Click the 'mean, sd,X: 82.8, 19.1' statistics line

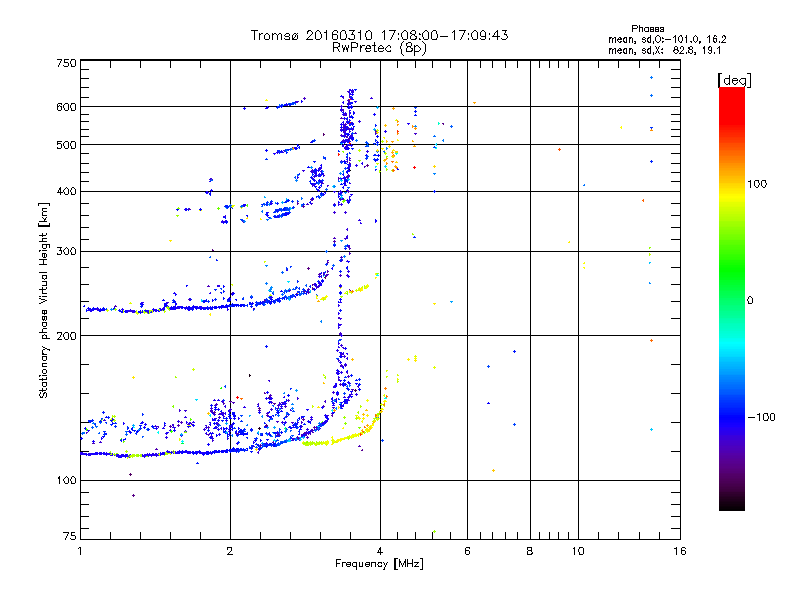tap(664, 51)
